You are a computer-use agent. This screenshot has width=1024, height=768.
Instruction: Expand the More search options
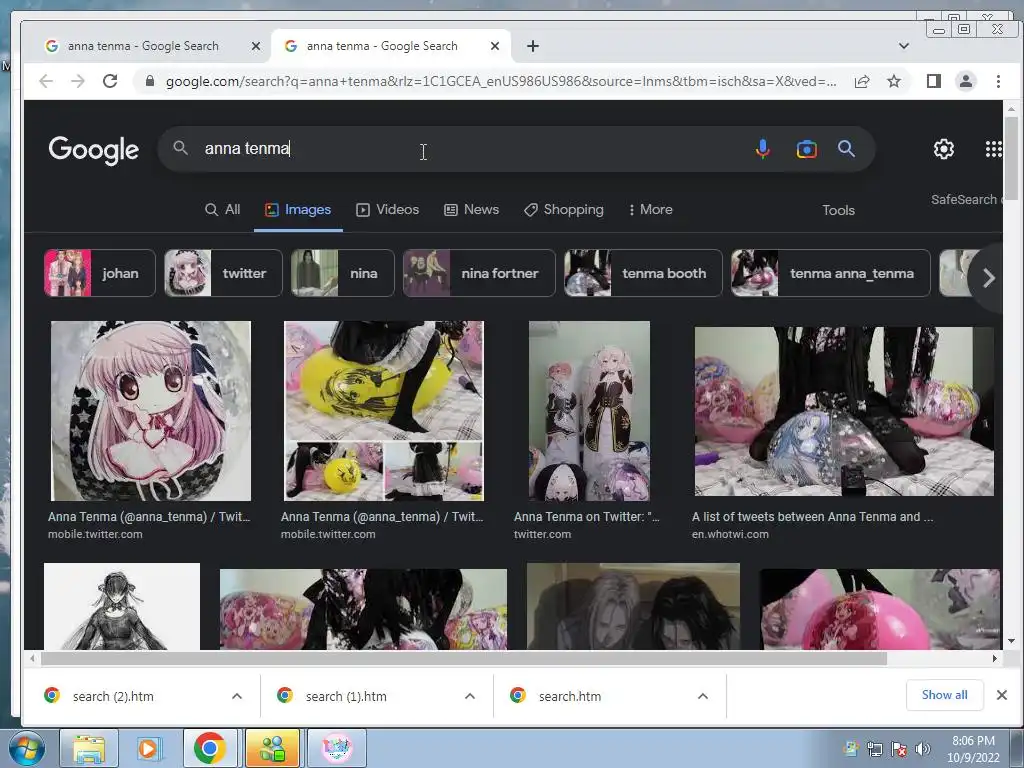(650, 210)
